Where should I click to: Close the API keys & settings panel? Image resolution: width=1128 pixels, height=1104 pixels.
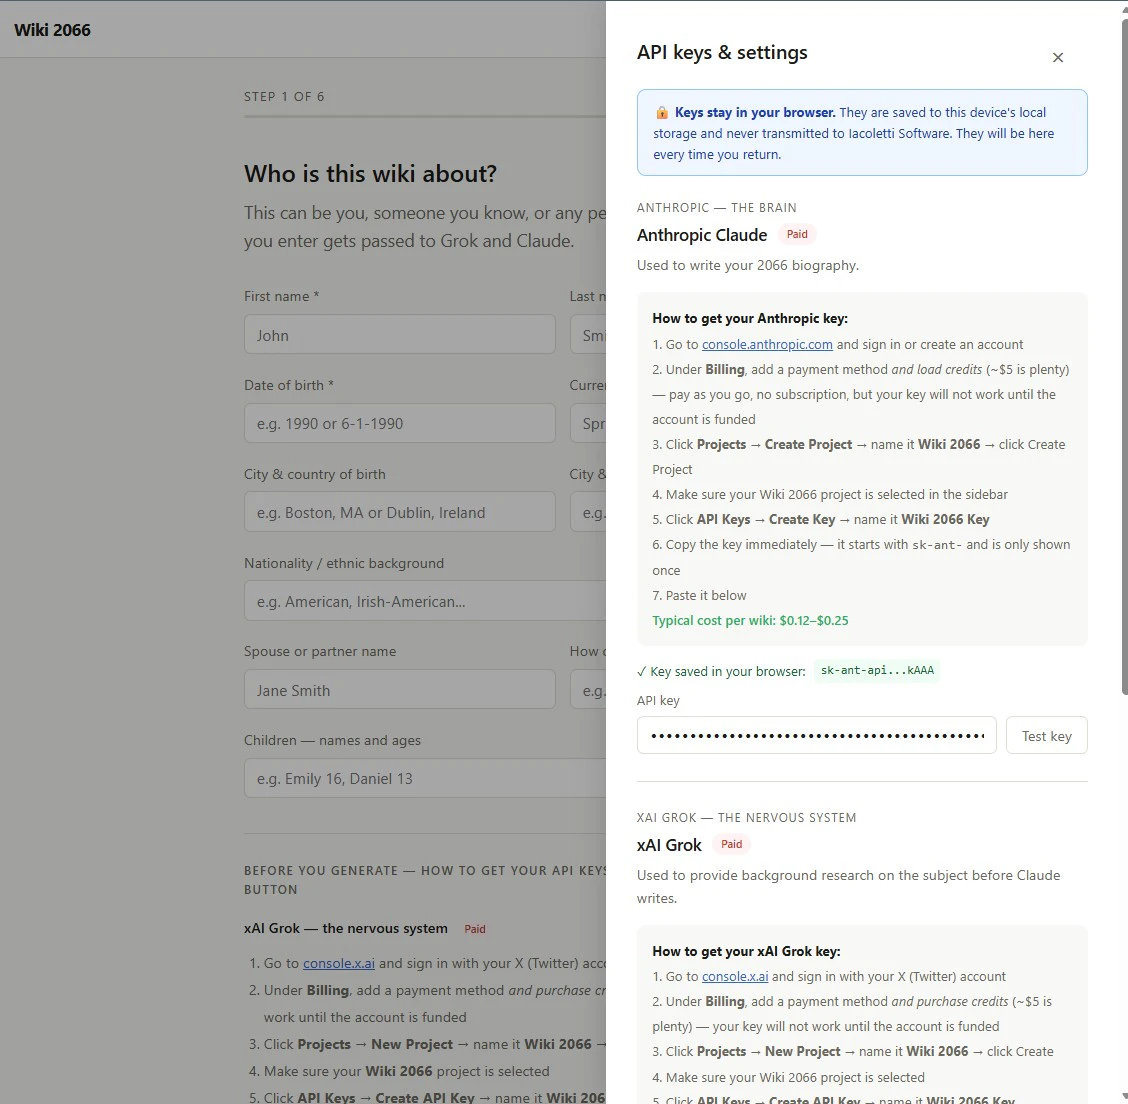(x=1058, y=58)
